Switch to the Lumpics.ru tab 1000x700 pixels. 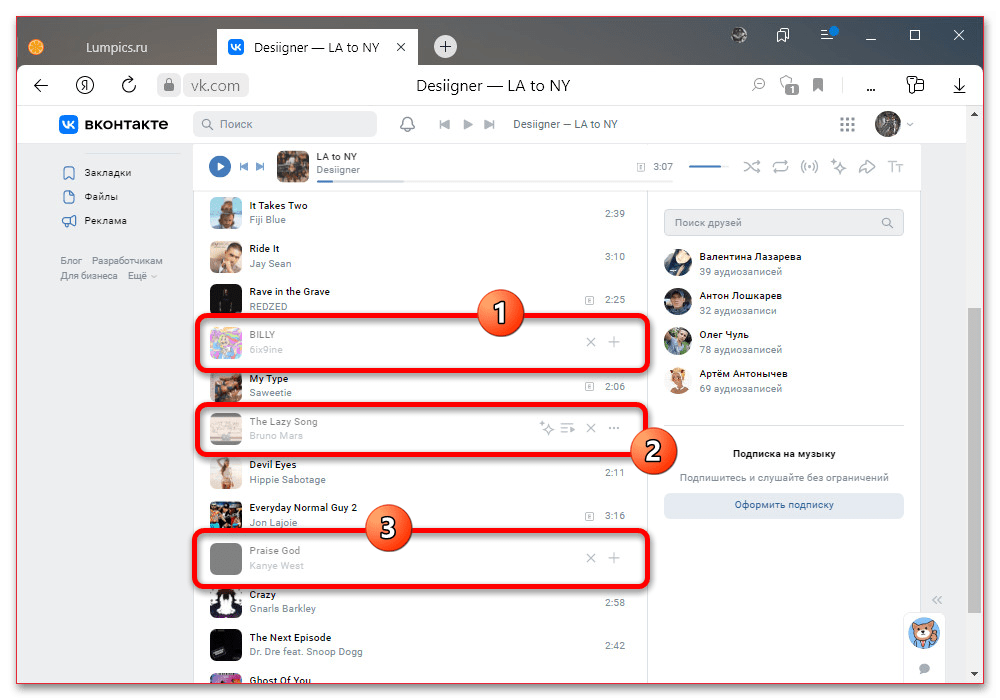(x=116, y=47)
